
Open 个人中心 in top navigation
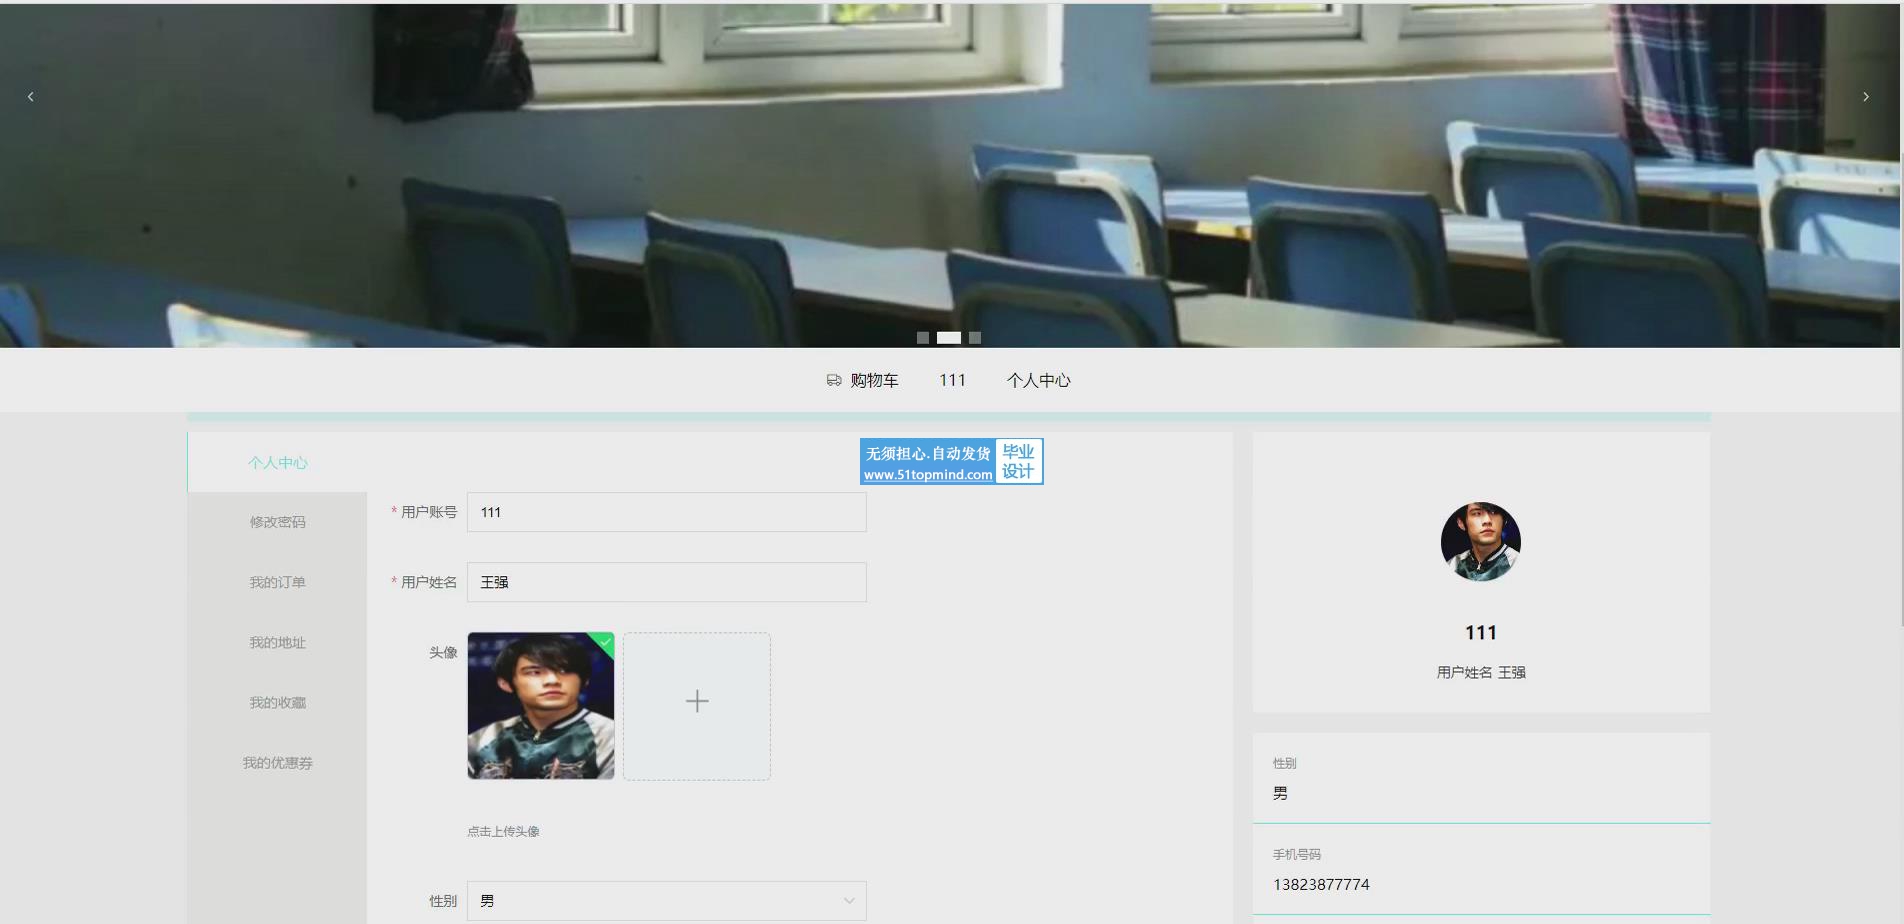1038,380
